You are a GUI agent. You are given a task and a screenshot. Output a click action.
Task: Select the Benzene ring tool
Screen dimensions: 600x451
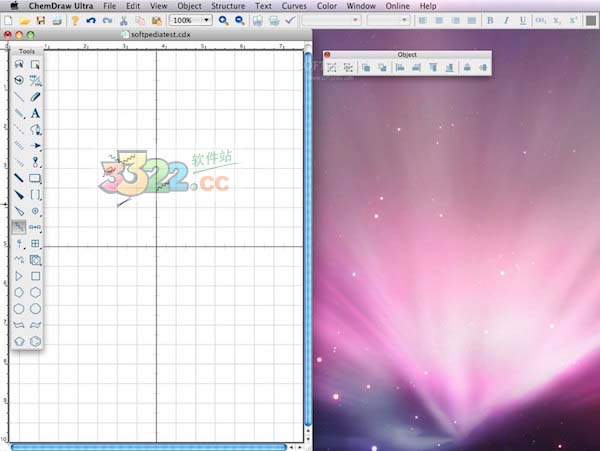coord(35,341)
